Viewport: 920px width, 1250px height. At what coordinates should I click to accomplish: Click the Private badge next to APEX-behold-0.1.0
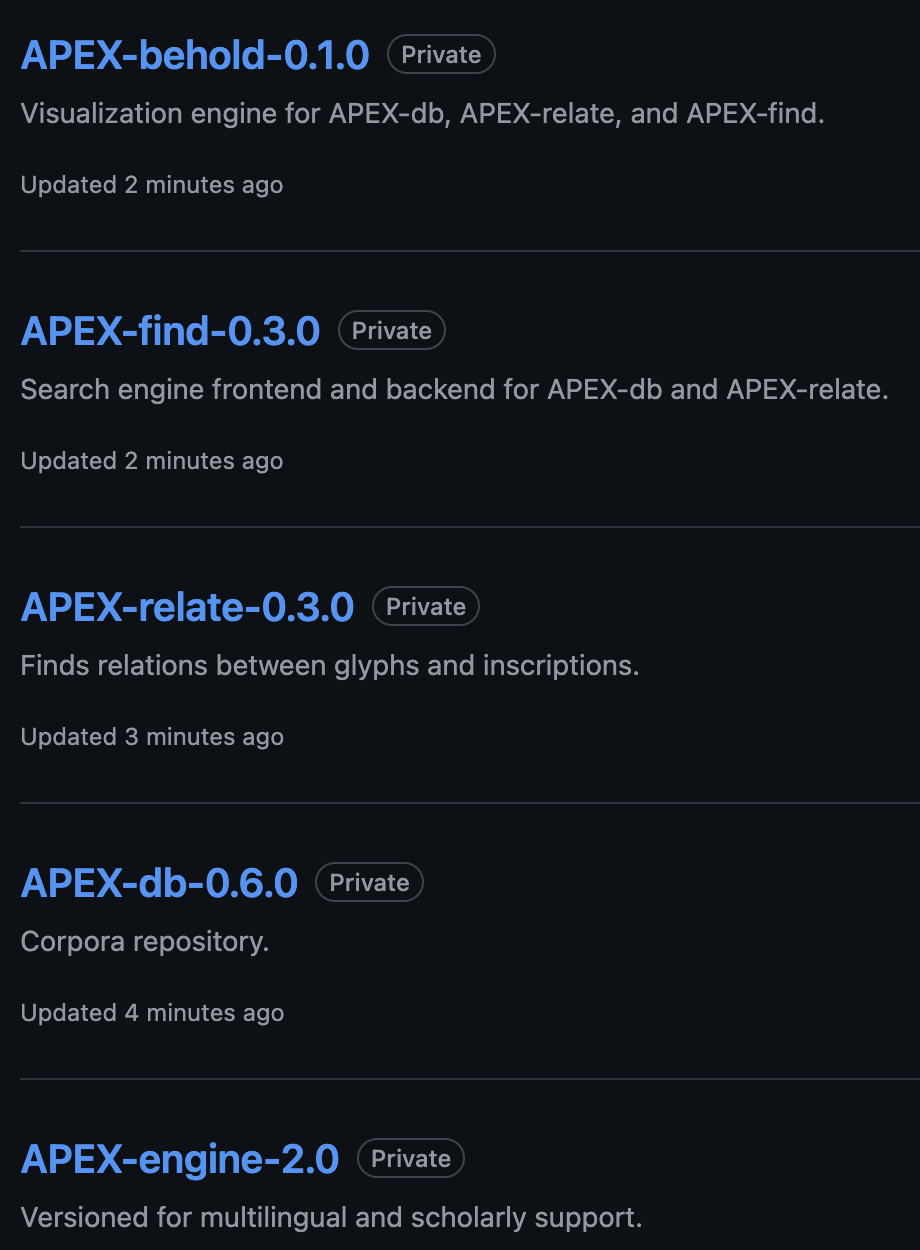[x=441, y=55]
